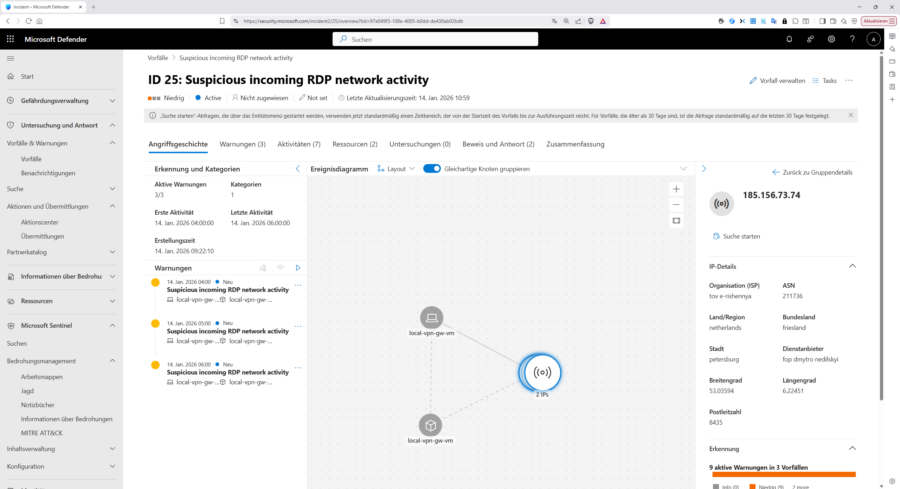This screenshot has height=489, width=900.
Task: Toggle the eye icon in Warnungen header
Action: click(280, 268)
